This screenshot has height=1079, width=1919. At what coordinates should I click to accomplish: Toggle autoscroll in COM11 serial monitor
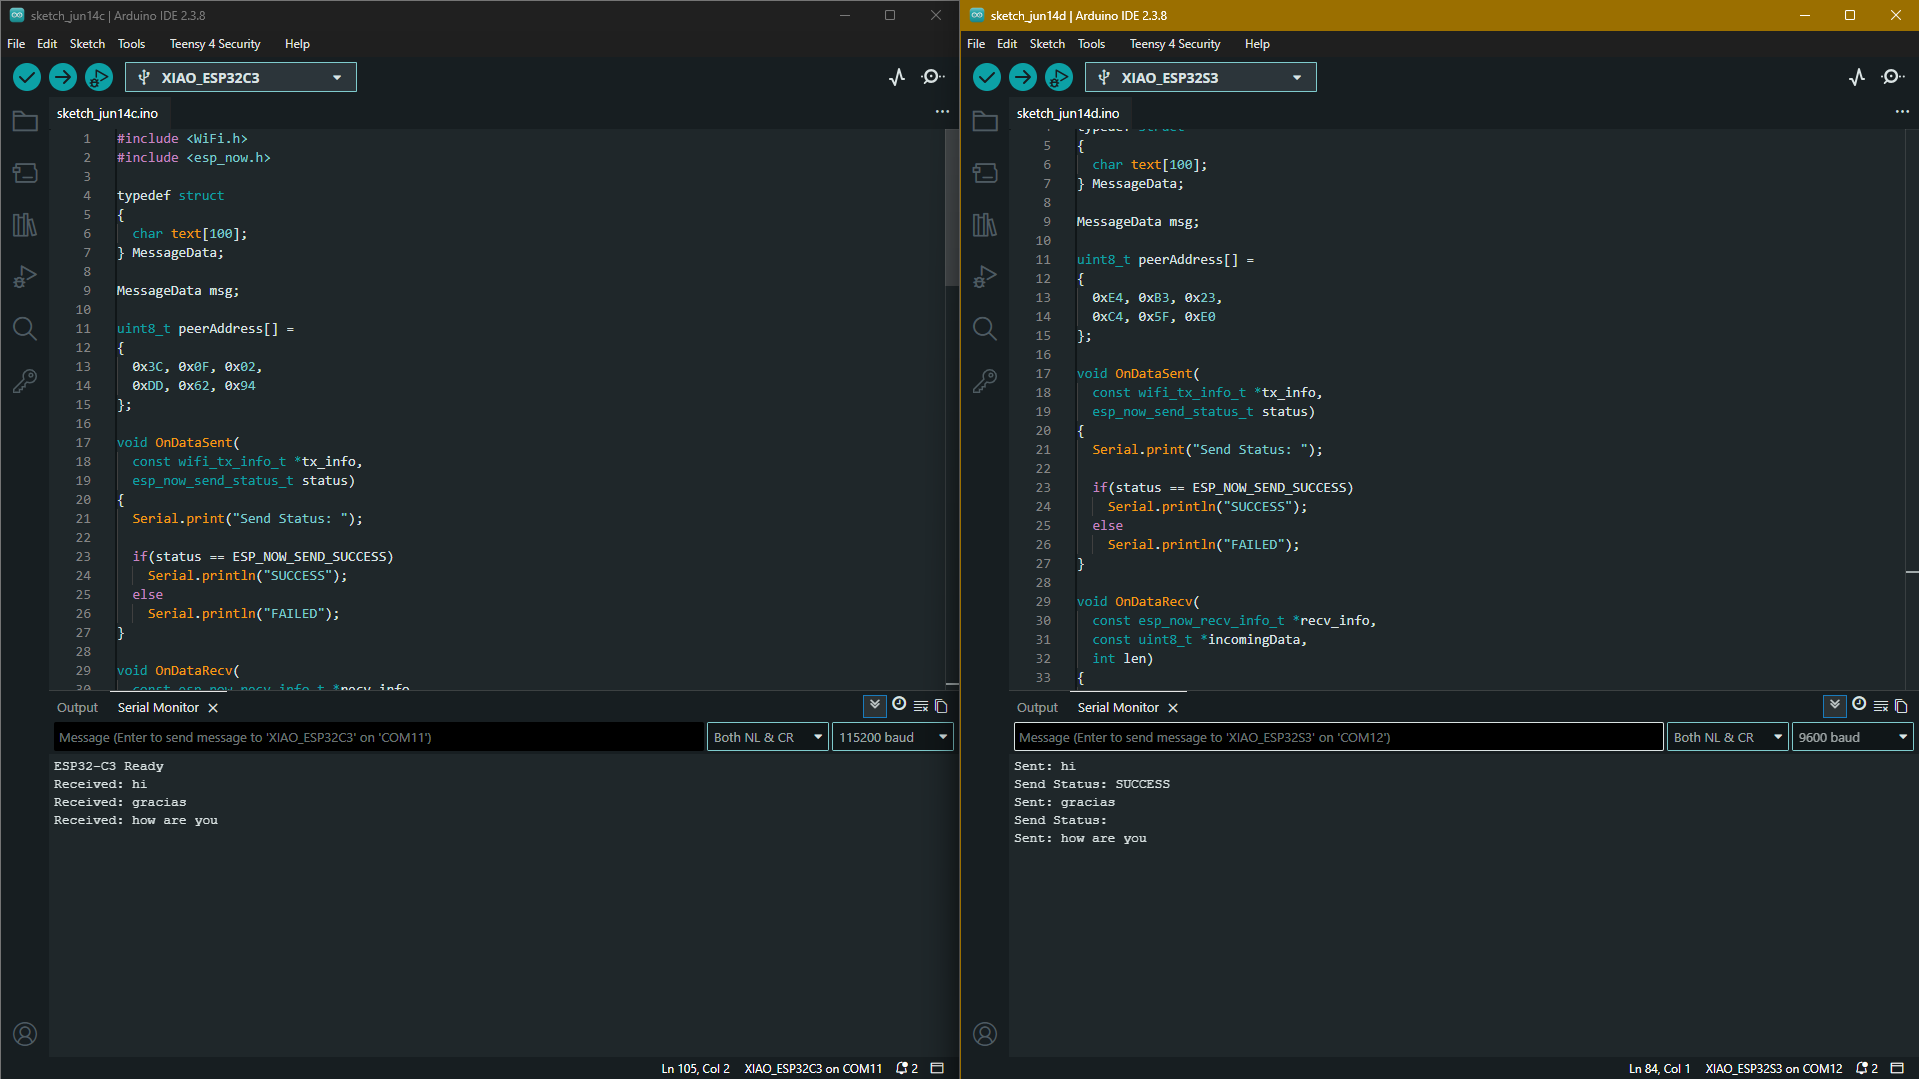[x=875, y=705]
